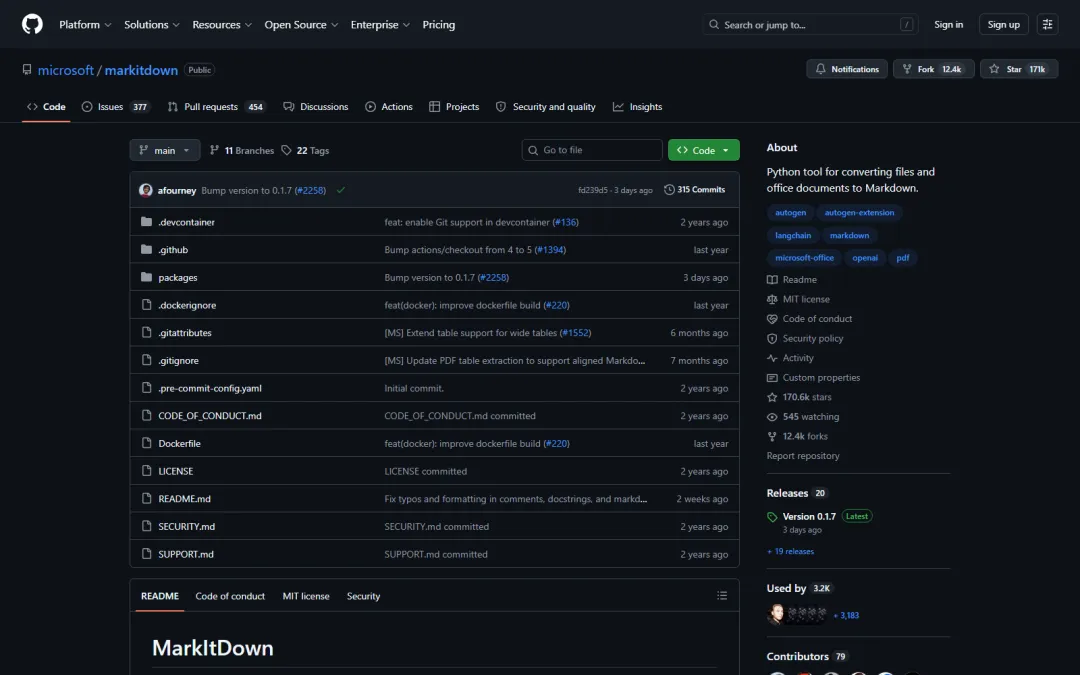Open the .pre-commit-config.yaml file
Viewport: 1080px width, 675px height.
tap(210, 388)
